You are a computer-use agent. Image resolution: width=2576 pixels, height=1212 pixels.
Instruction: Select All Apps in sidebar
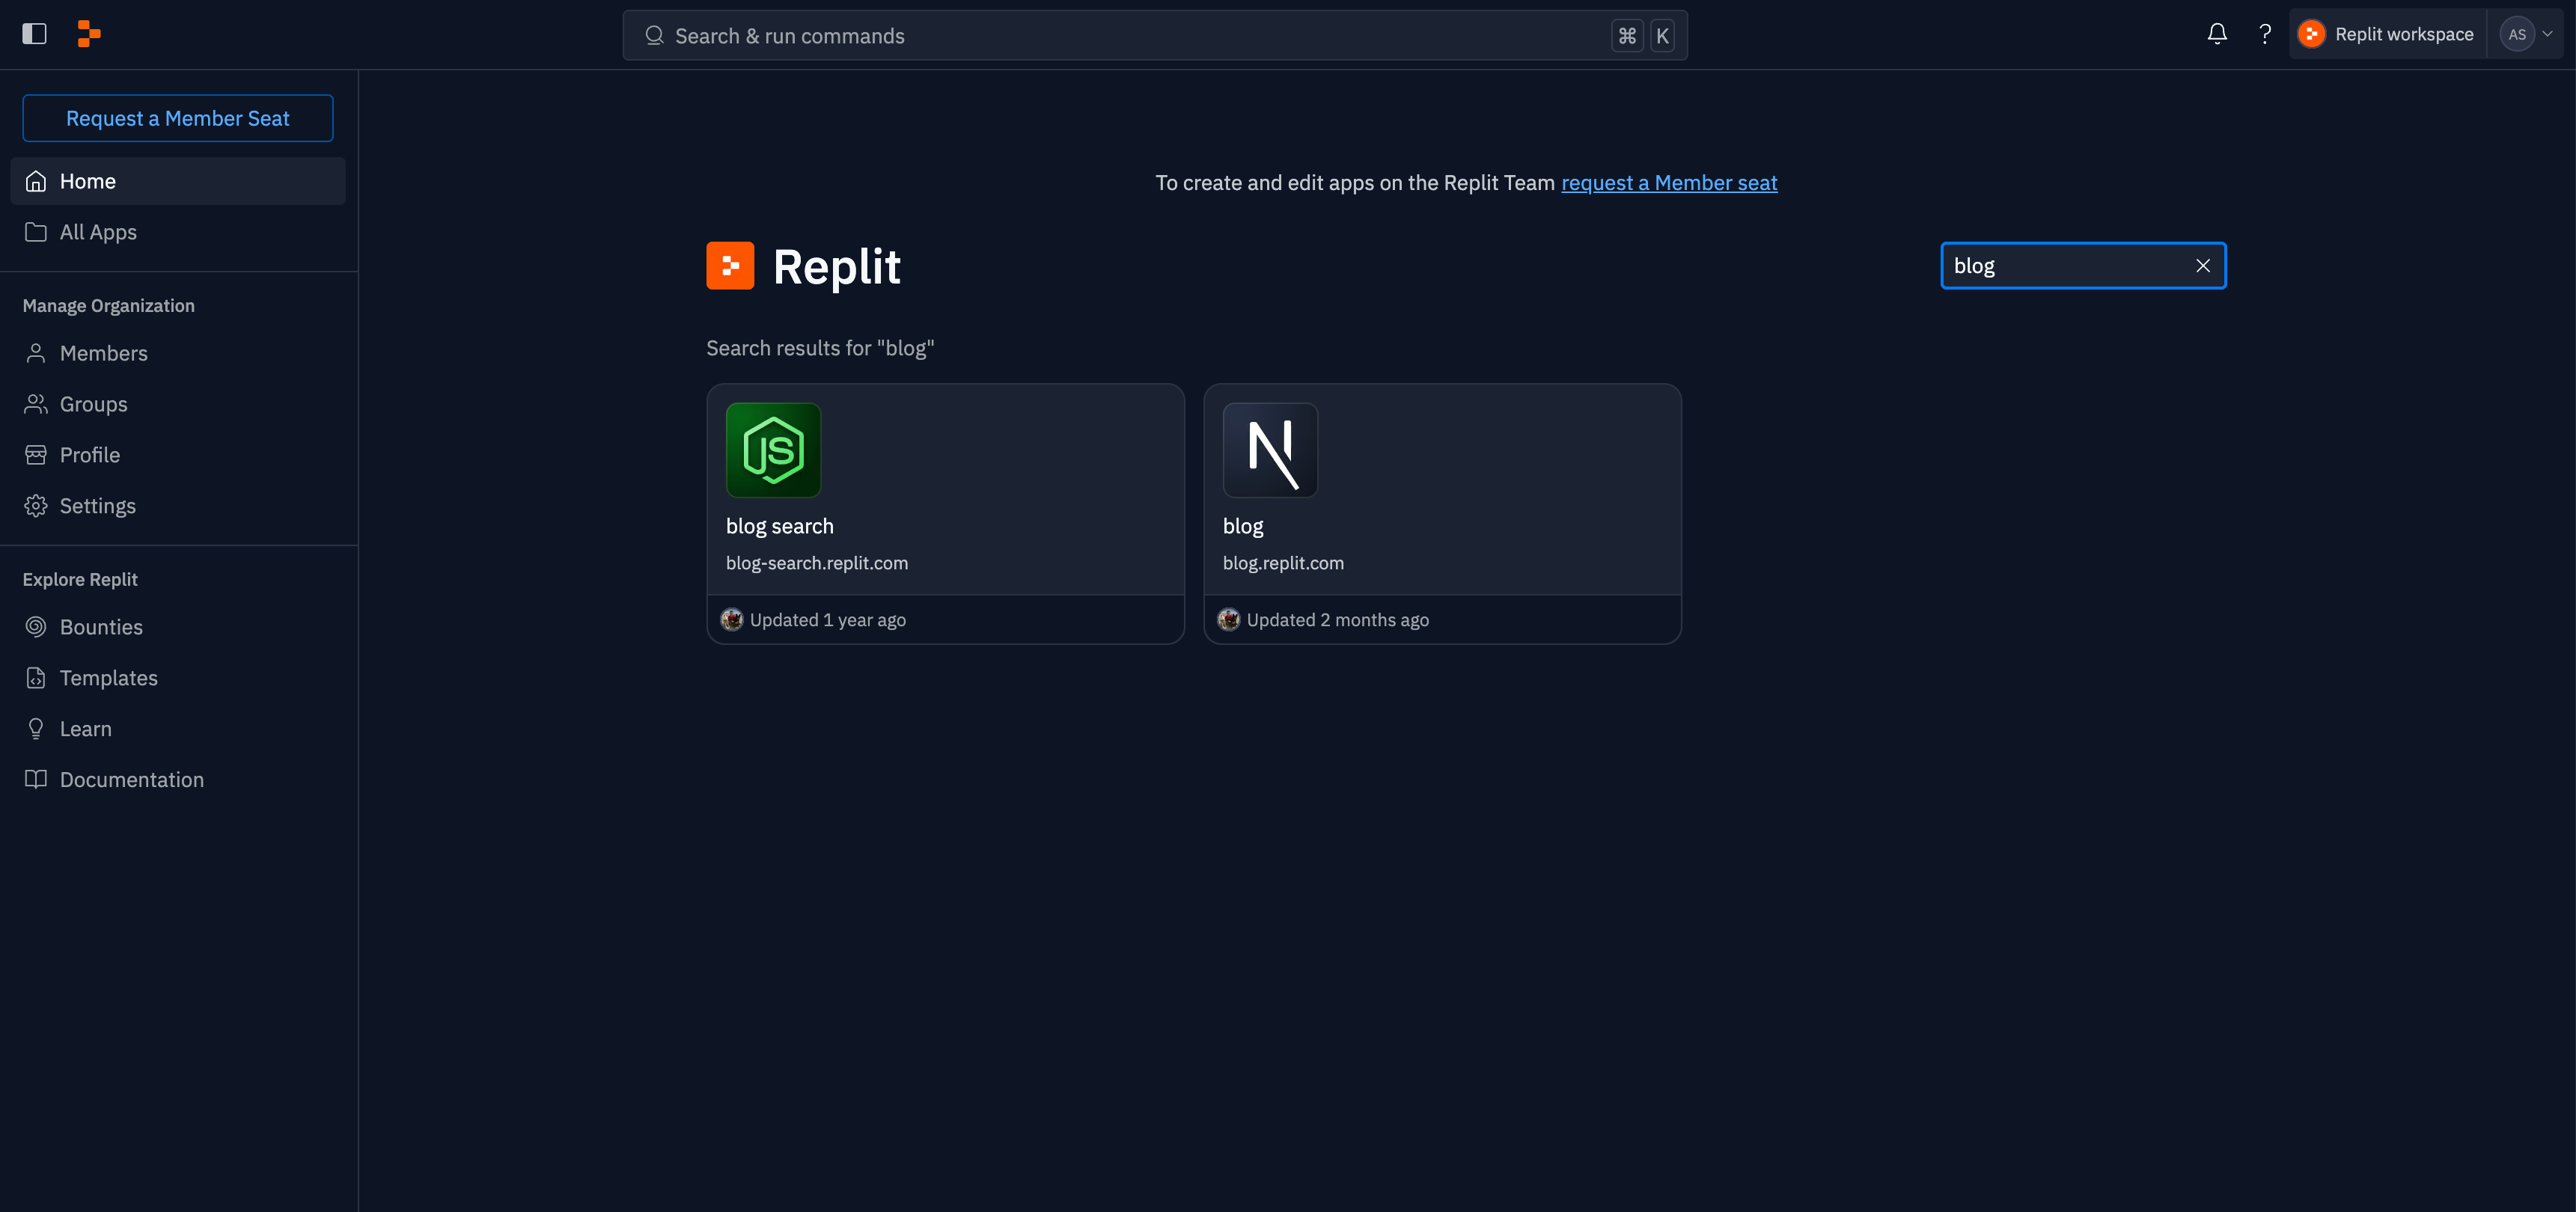coord(98,232)
